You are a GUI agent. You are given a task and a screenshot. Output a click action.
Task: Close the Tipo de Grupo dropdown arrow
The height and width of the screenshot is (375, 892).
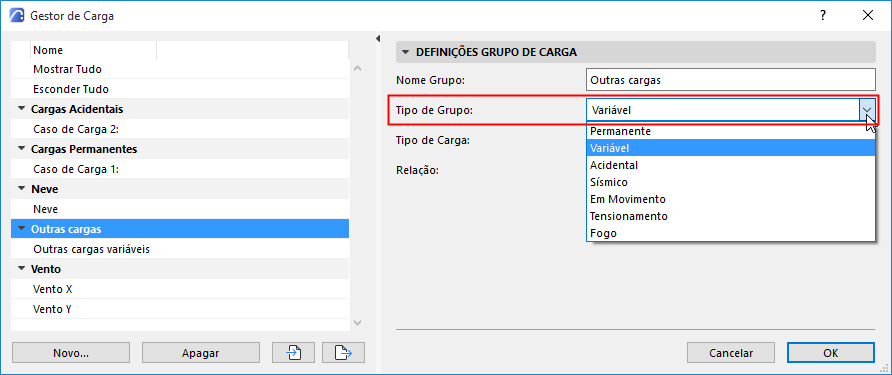(867, 110)
